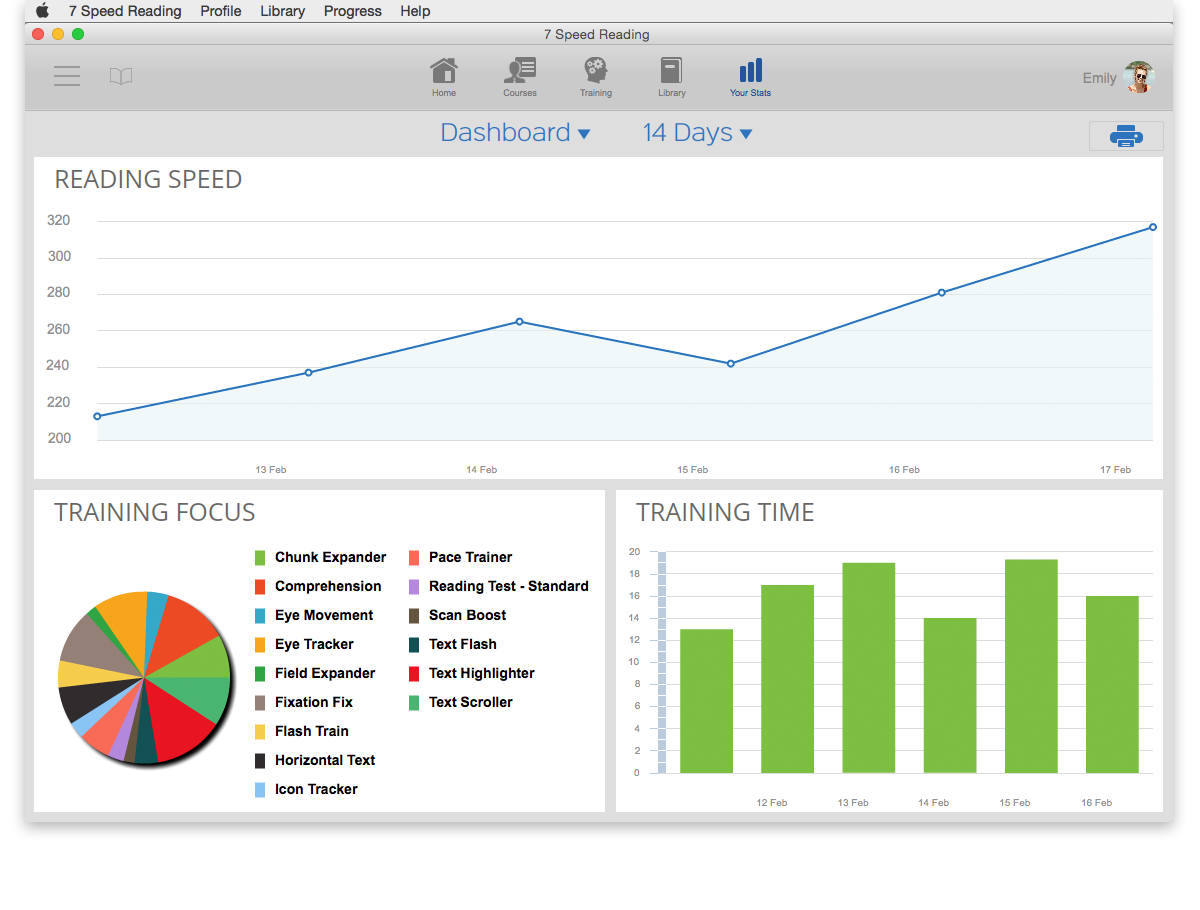Viewport: 1200px width, 910px height.
Task: Click the Eye Movement legend swatch
Action: 260,616
